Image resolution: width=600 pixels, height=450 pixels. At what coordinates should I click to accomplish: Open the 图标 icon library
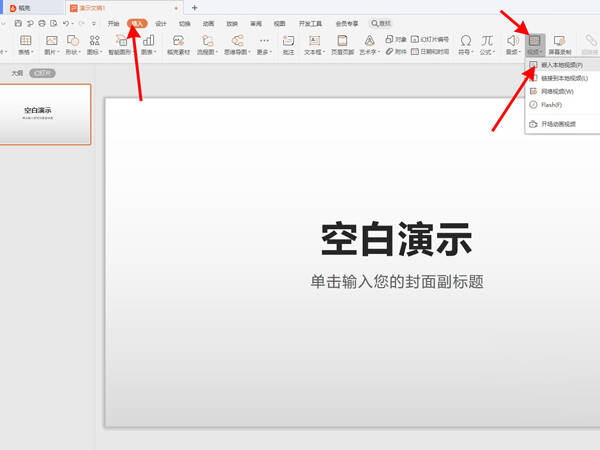(94, 40)
